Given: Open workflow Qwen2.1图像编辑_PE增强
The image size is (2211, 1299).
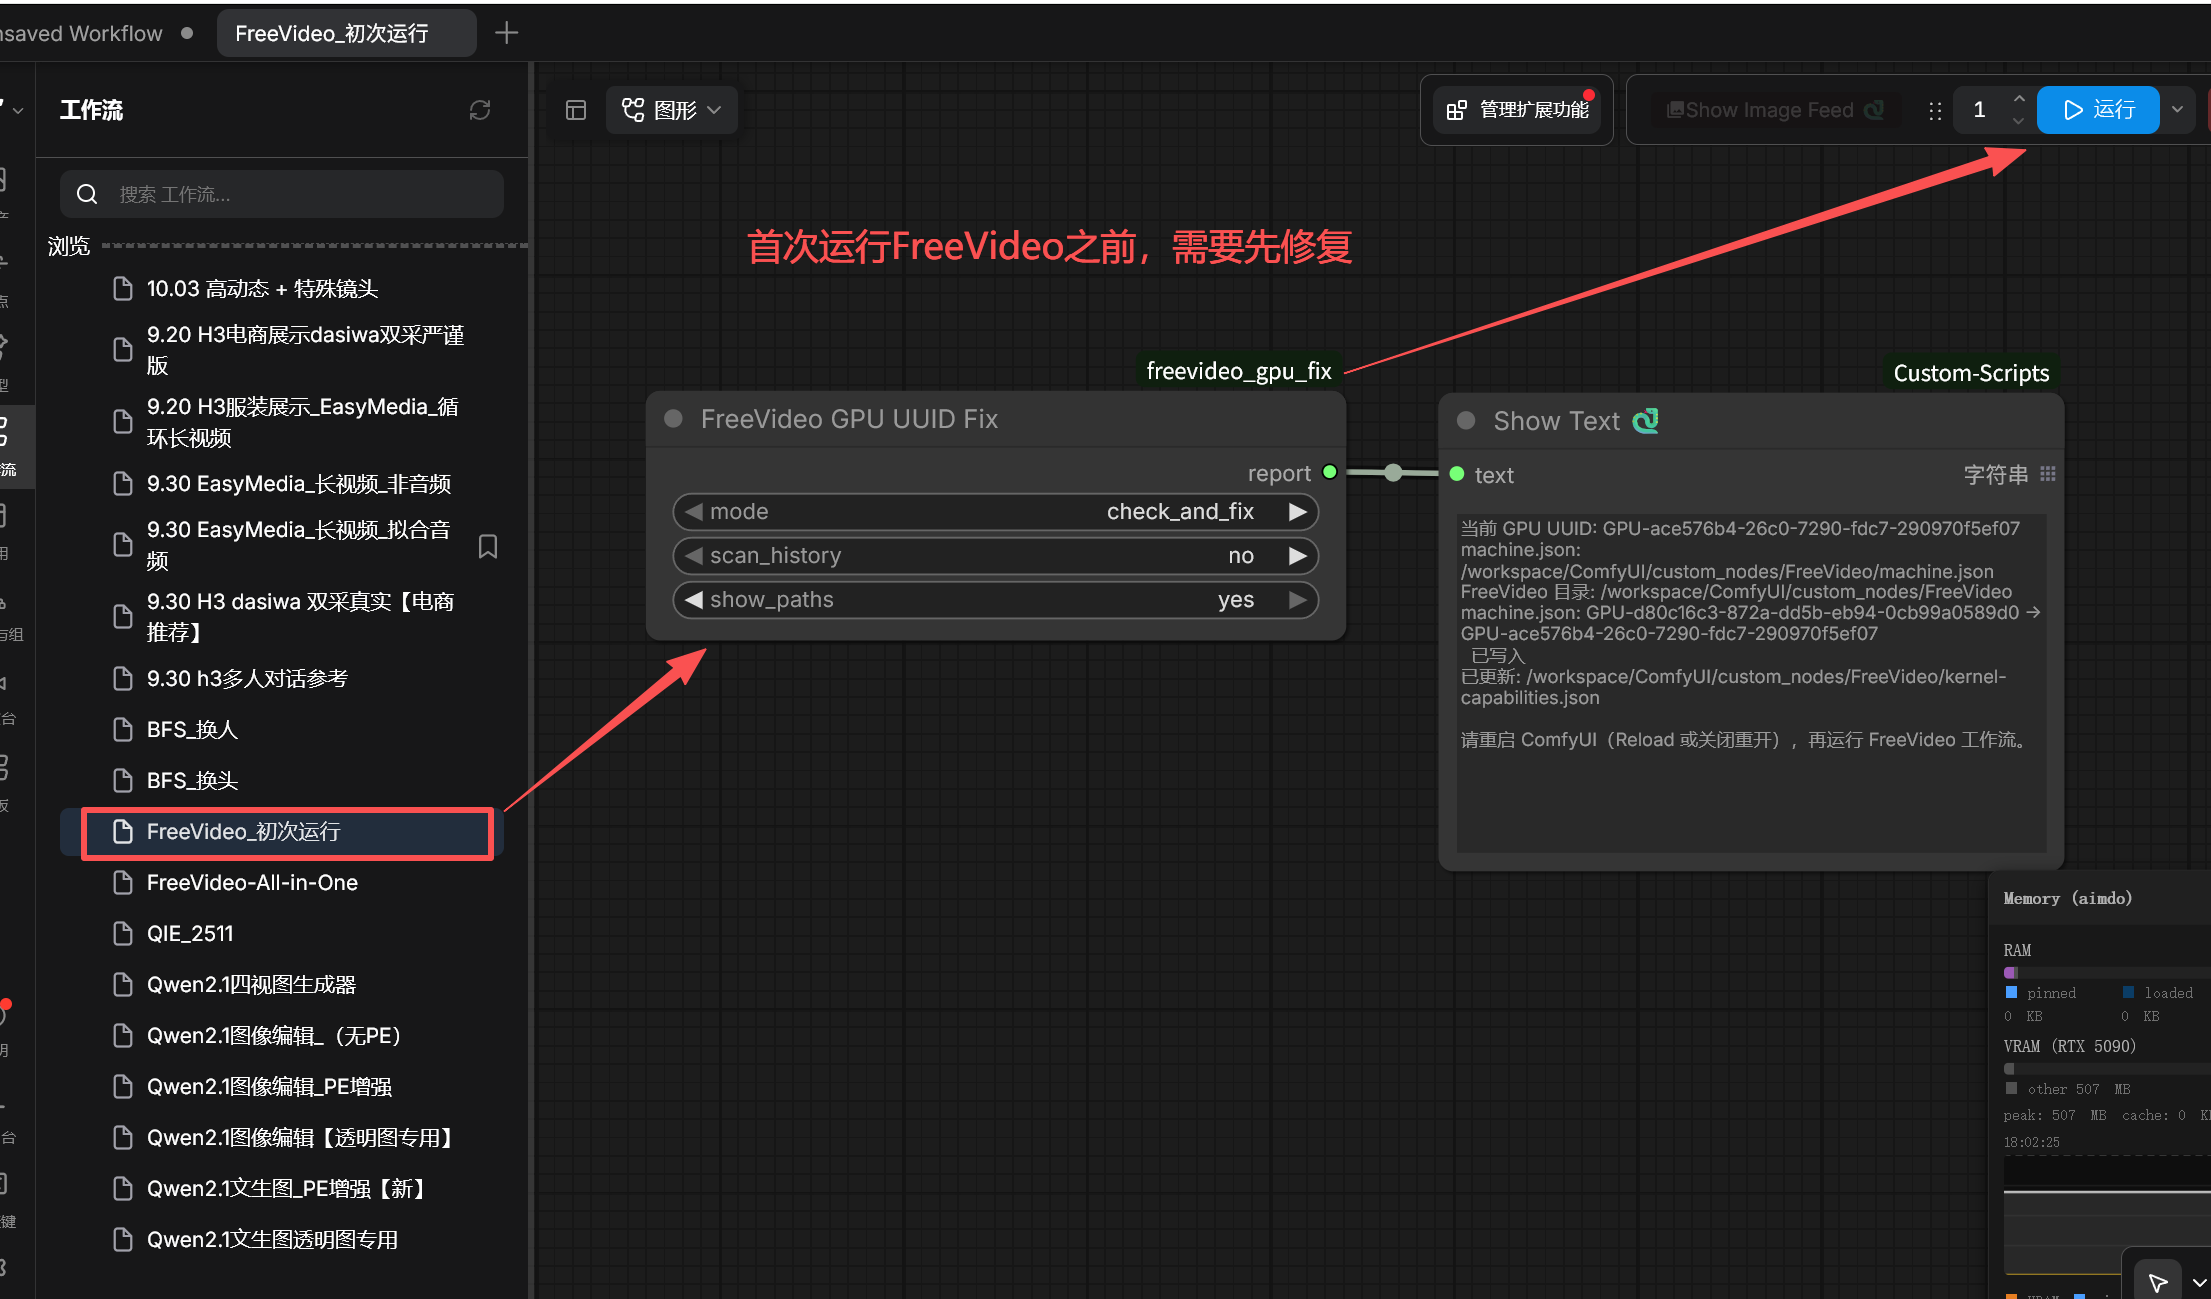Looking at the screenshot, I should (x=282, y=1087).
